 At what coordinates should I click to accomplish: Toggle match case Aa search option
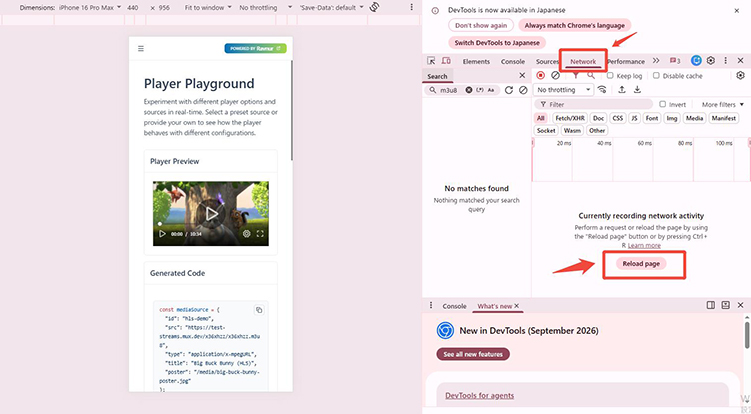pos(490,90)
